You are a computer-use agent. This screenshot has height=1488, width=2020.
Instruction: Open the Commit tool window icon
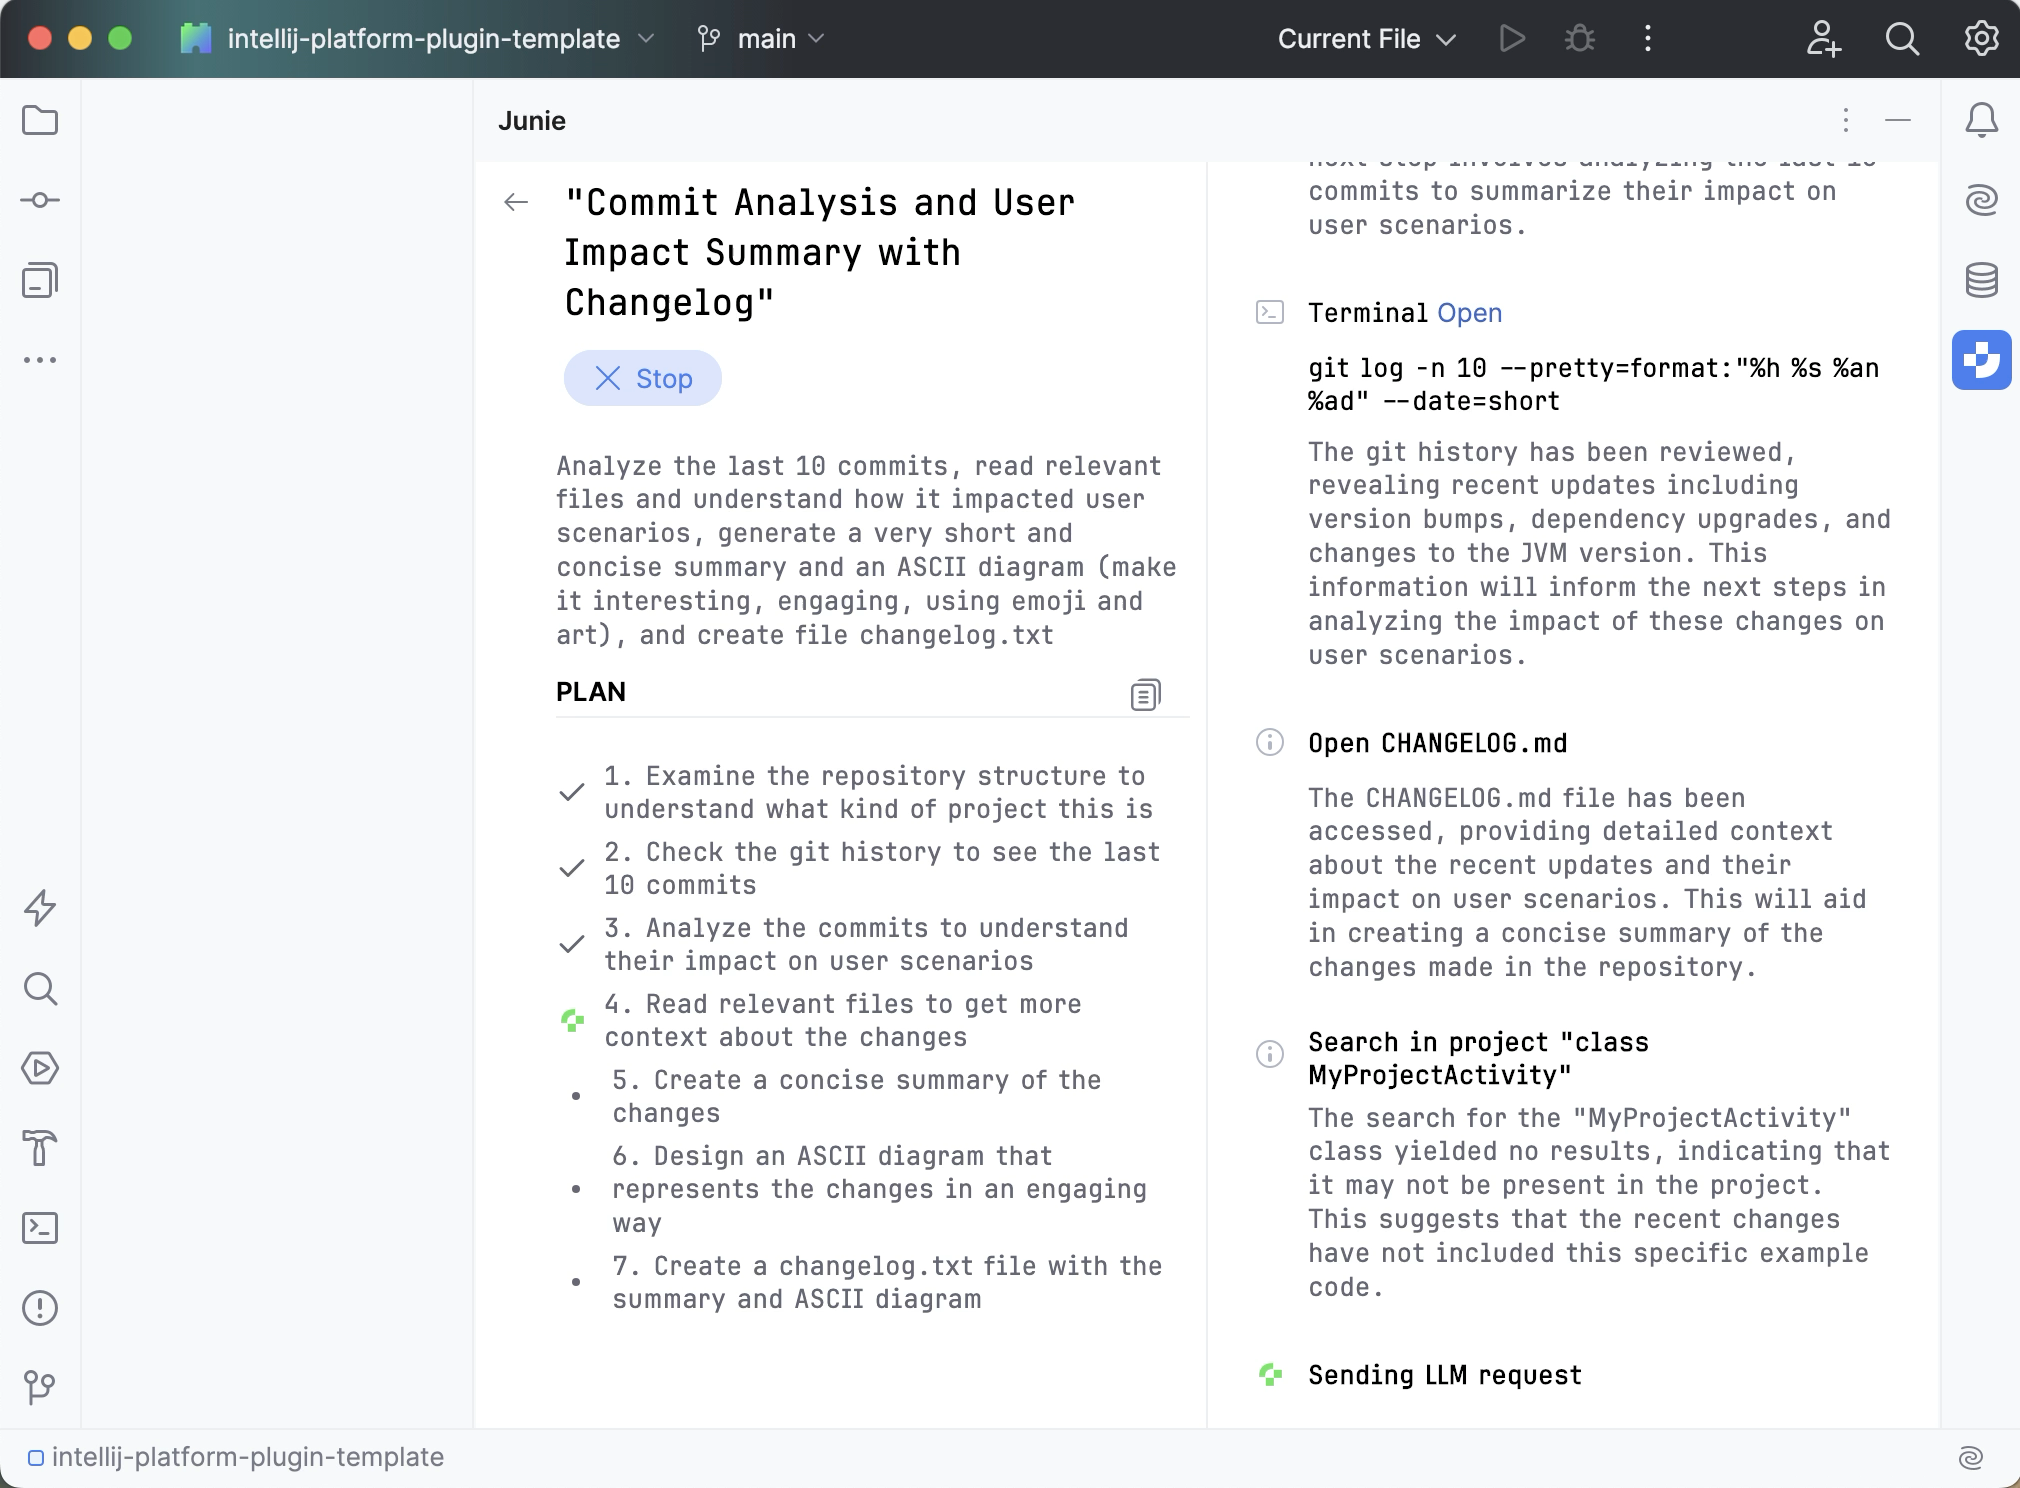40,200
